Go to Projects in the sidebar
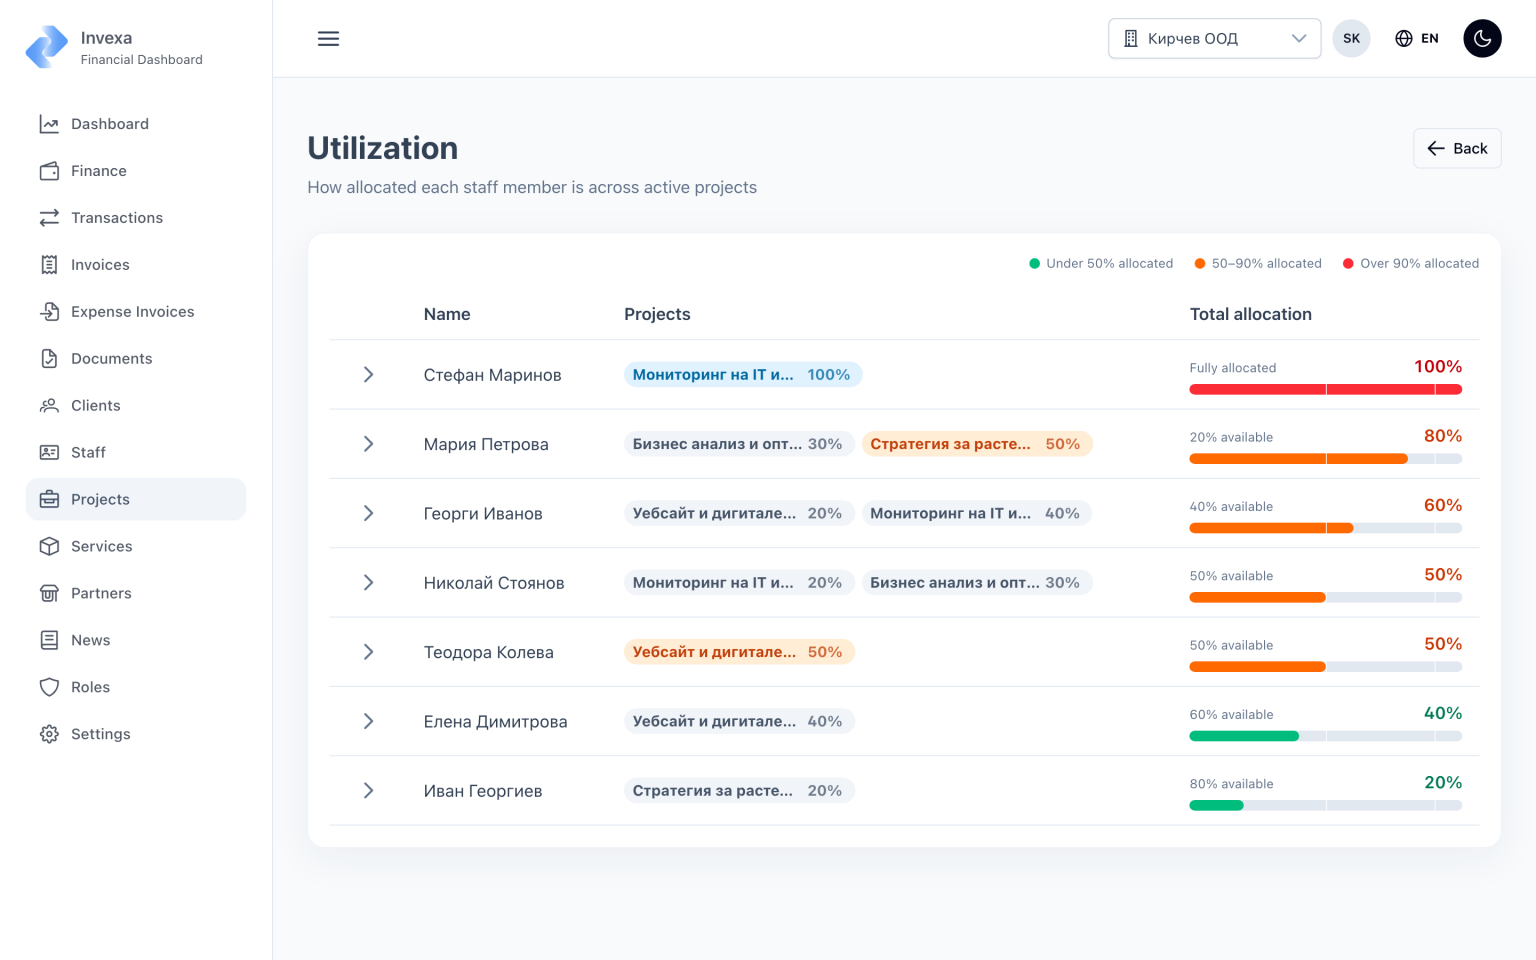Viewport: 1536px width, 960px height. coord(136,499)
